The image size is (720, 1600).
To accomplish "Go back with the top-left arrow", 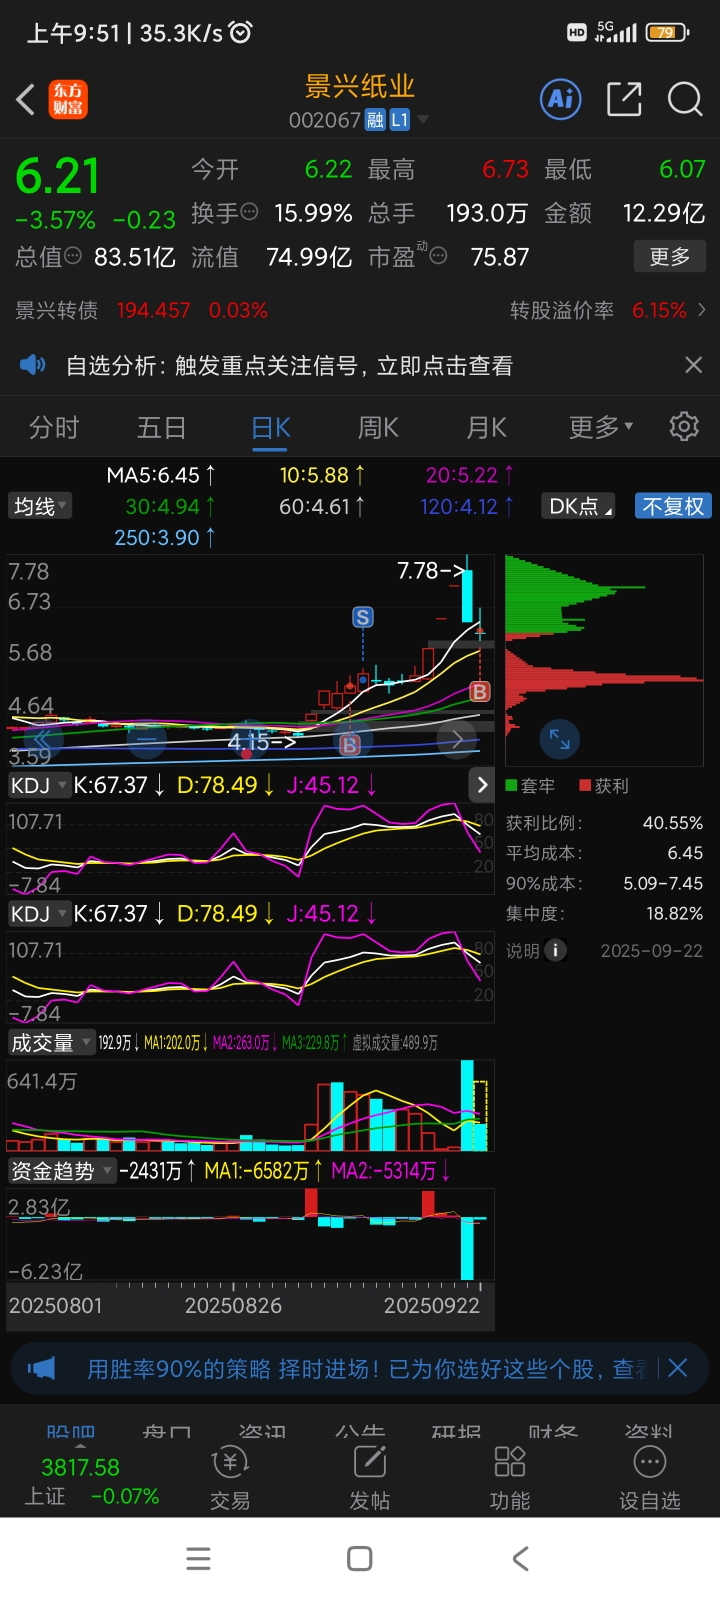I will [x=26, y=99].
